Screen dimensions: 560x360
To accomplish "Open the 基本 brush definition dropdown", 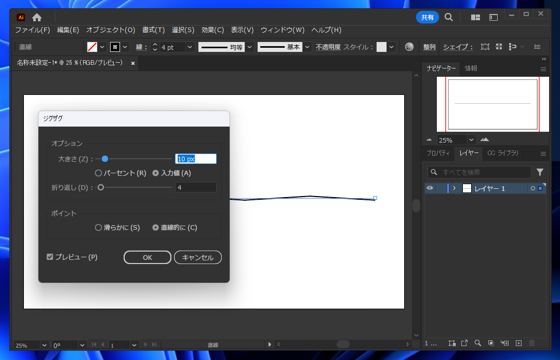I will click(307, 47).
